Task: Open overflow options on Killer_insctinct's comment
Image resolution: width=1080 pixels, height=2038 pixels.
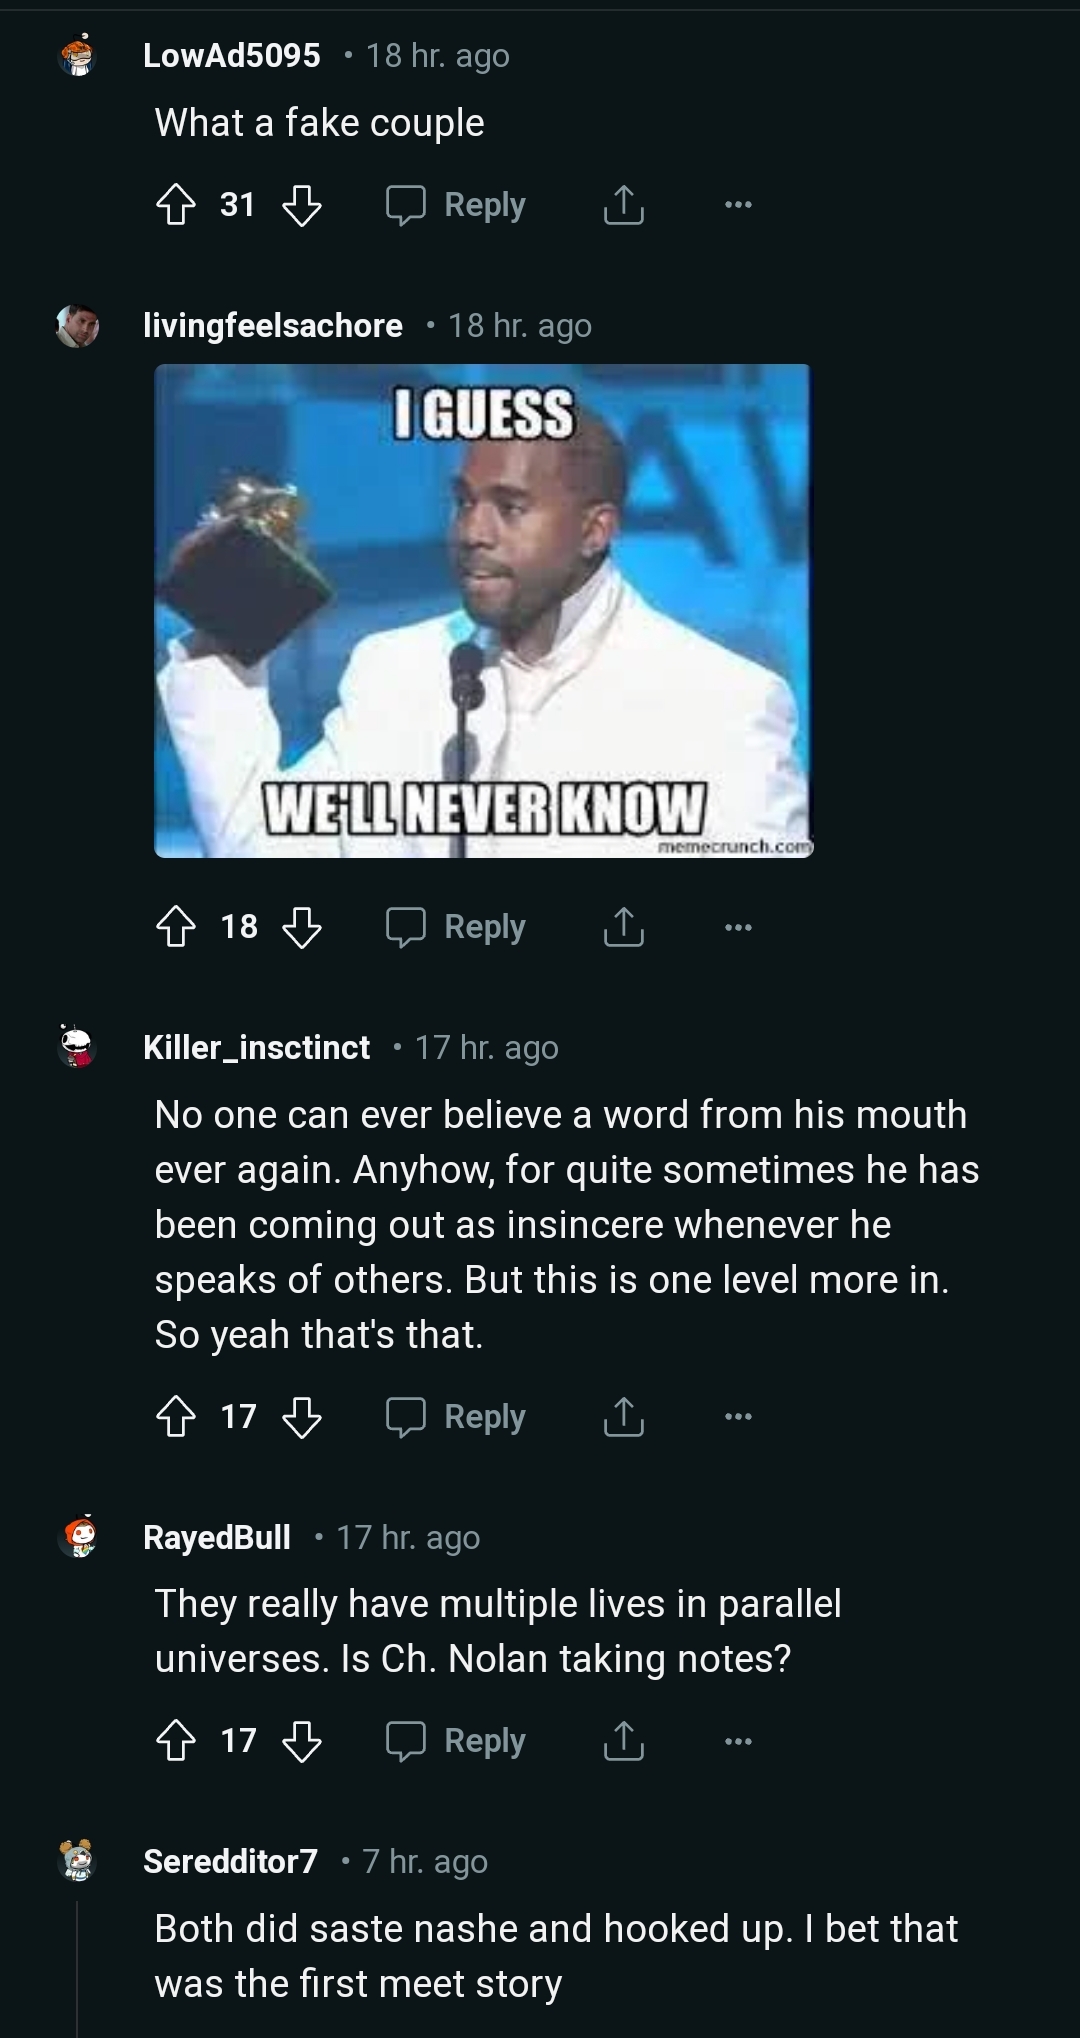Action: [x=736, y=1416]
